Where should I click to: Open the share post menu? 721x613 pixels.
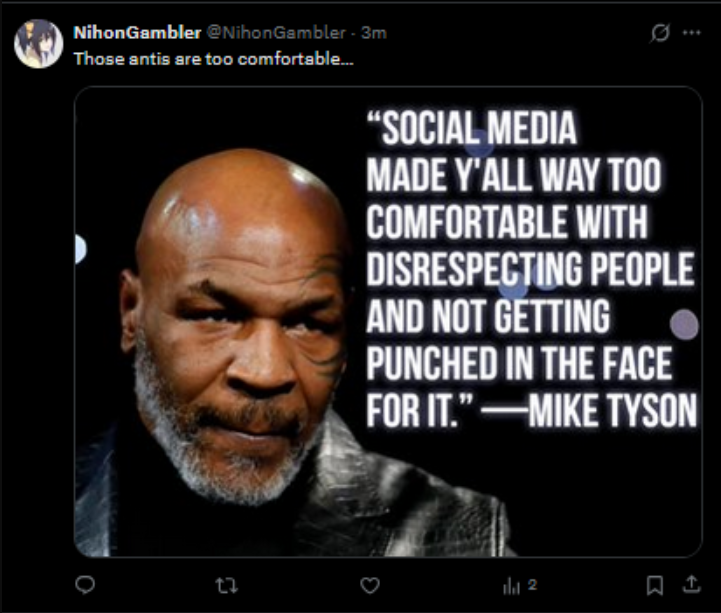pos(691,584)
